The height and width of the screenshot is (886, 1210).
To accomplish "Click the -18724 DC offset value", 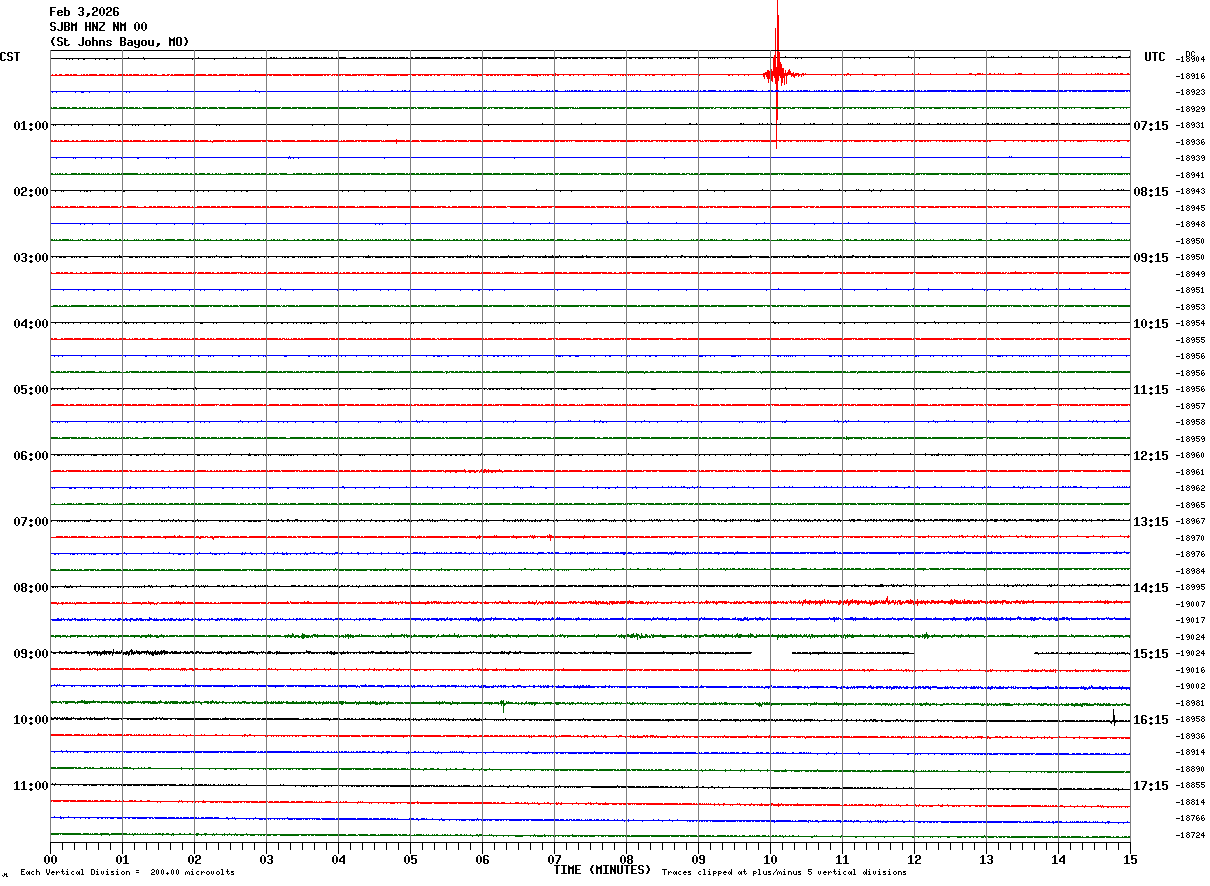I will pos(1191,835).
